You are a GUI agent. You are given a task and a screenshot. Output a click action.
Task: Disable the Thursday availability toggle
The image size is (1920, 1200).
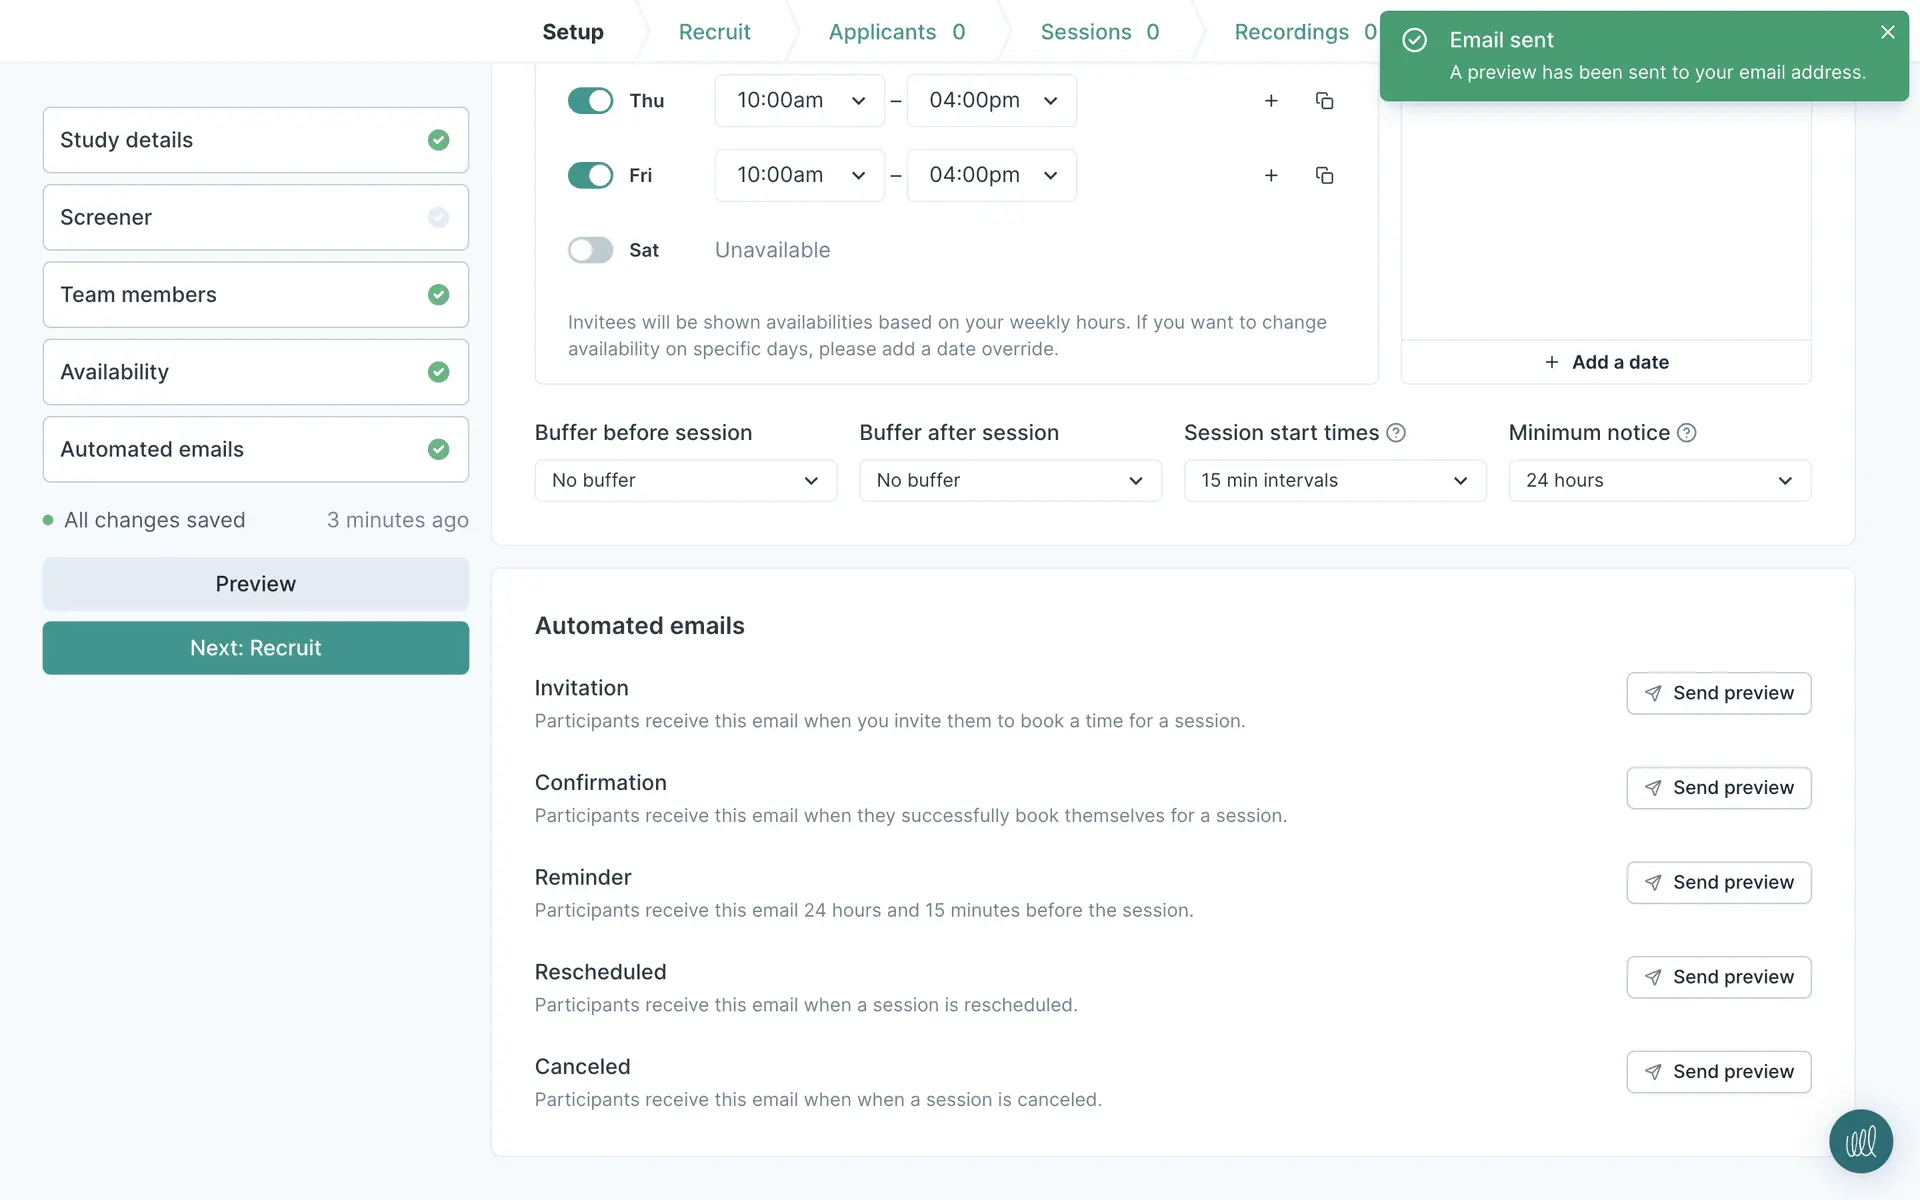pos(590,101)
